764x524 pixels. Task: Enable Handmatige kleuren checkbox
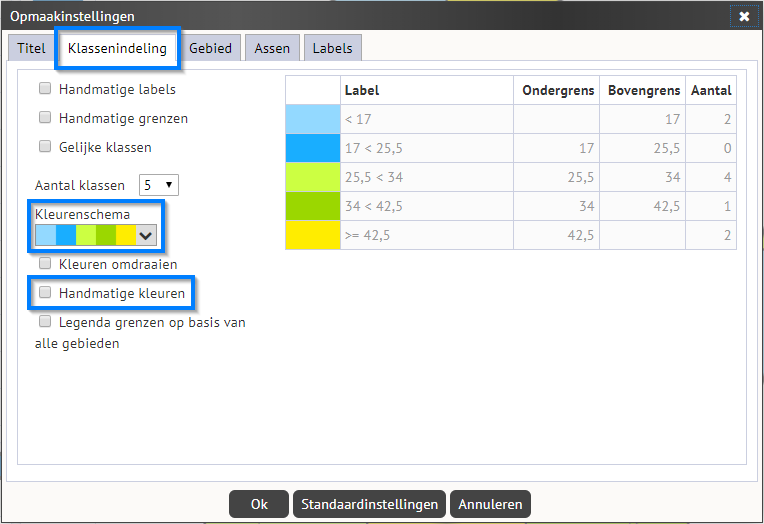click(x=45, y=292)
